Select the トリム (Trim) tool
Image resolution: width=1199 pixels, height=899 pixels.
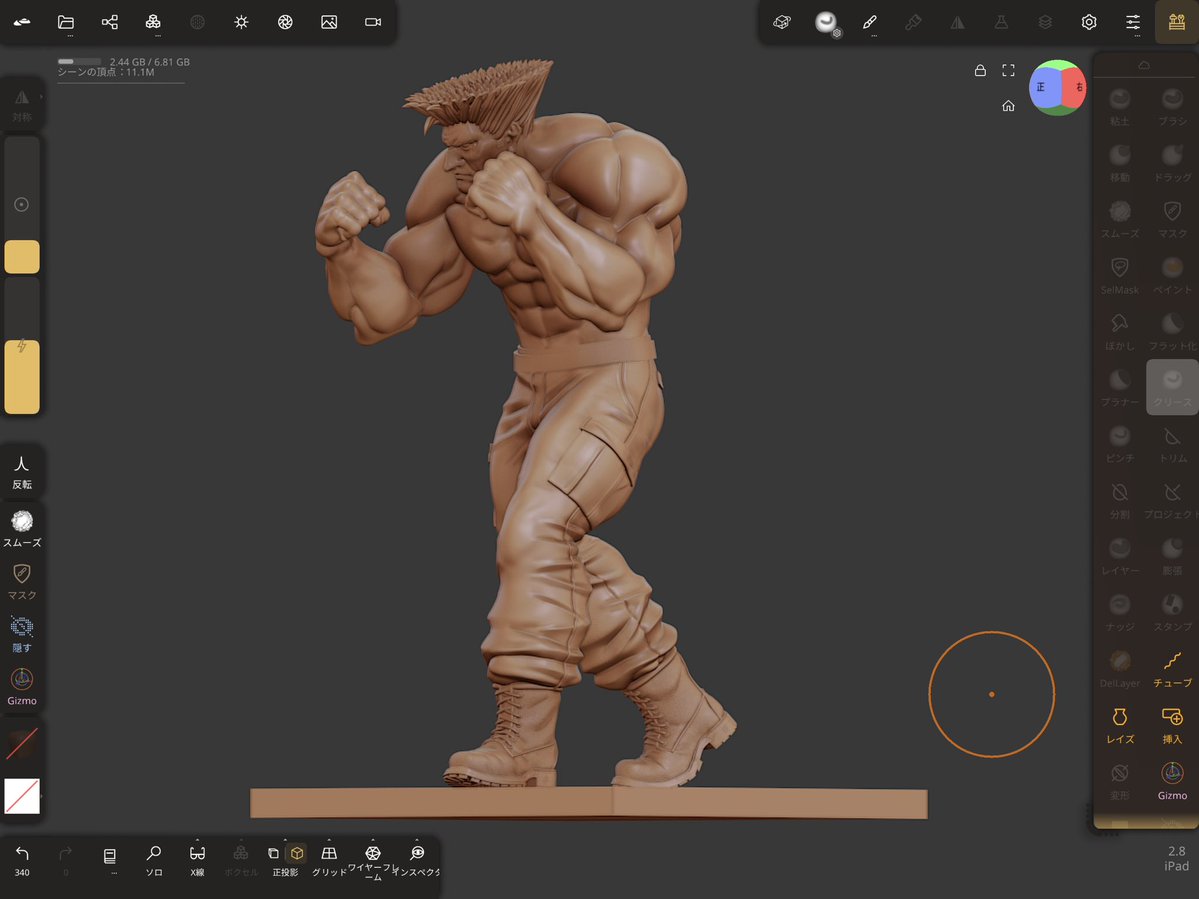click(x=1172, y=443)
